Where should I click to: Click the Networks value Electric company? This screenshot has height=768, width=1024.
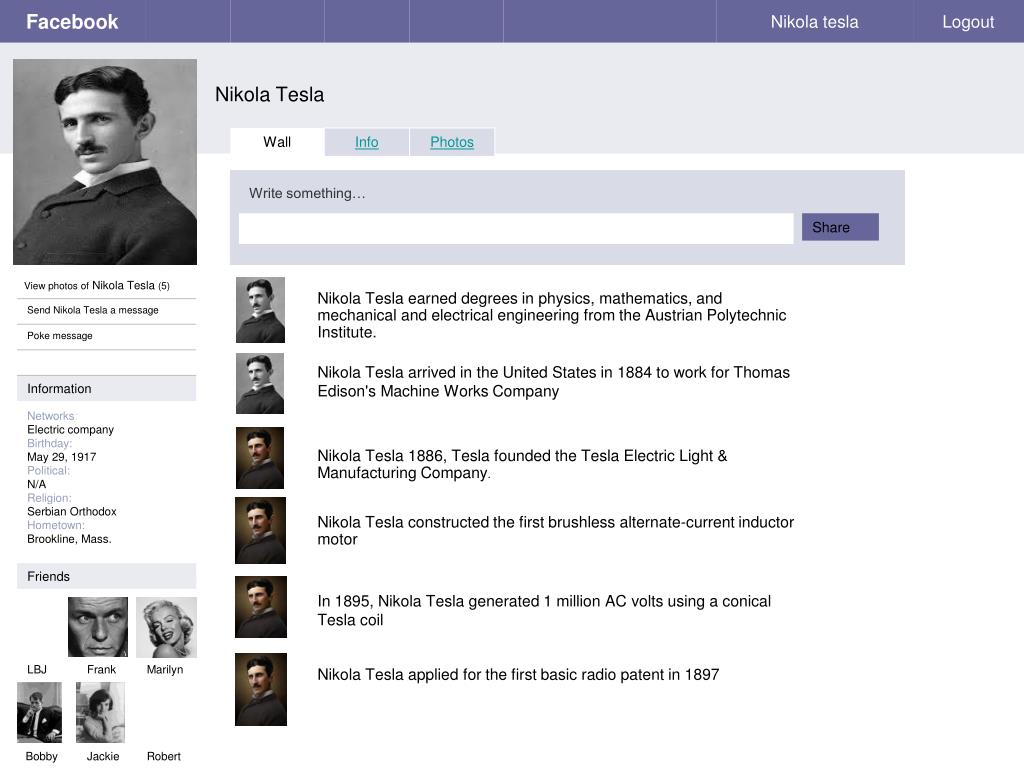point(71,430)
